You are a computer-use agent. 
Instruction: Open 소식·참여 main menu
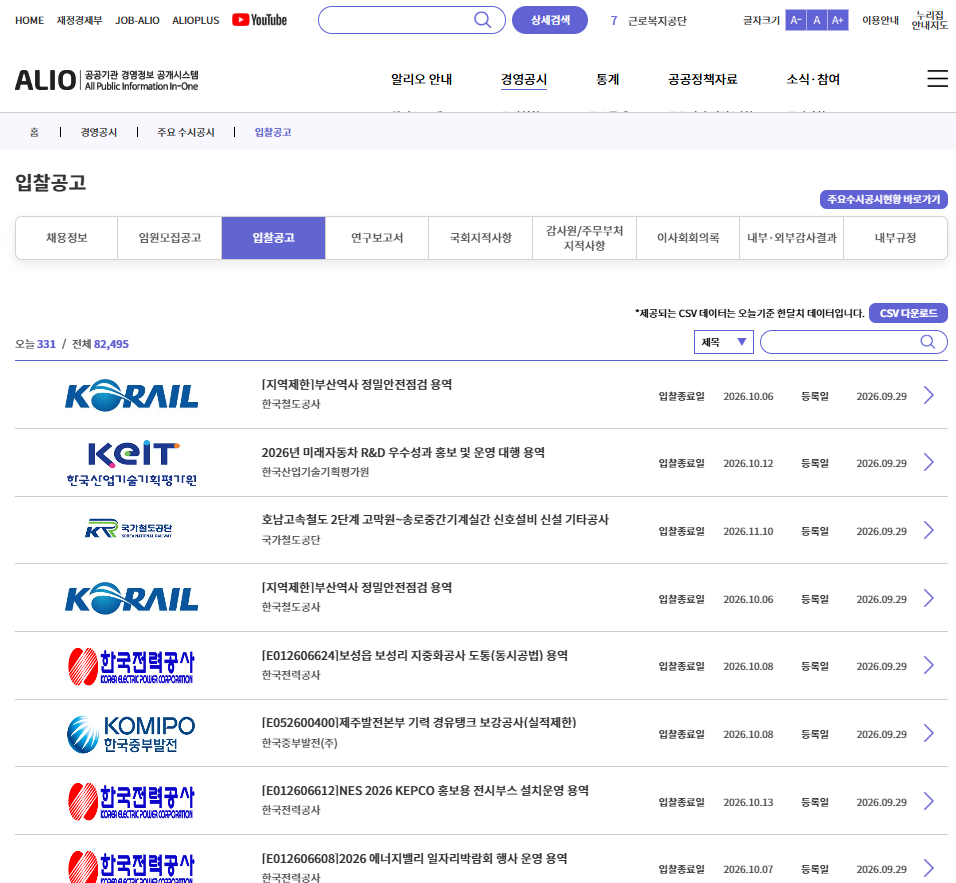pos(813,79)
